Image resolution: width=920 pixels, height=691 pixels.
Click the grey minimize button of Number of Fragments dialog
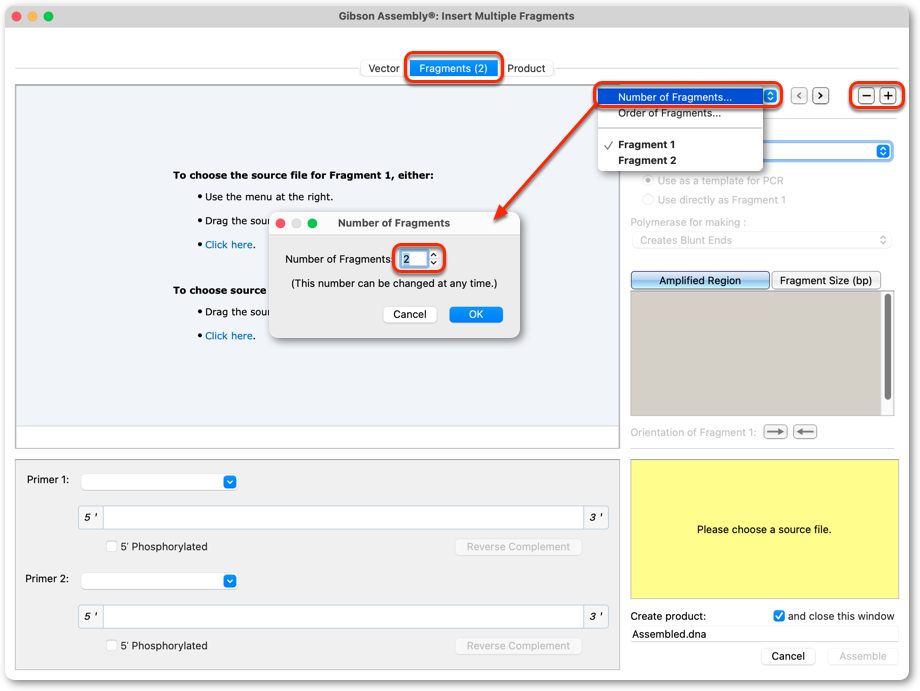[296, 223]
